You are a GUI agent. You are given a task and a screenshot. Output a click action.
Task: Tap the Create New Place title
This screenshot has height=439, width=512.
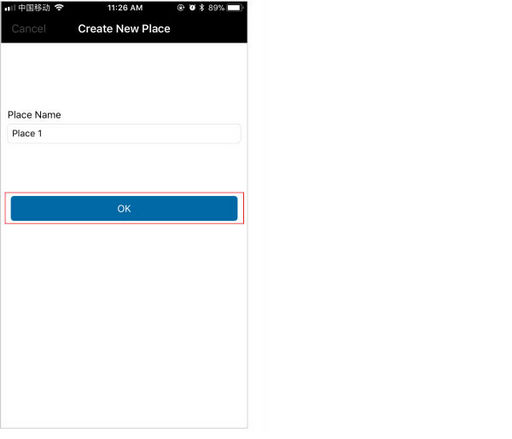point(124,29)
